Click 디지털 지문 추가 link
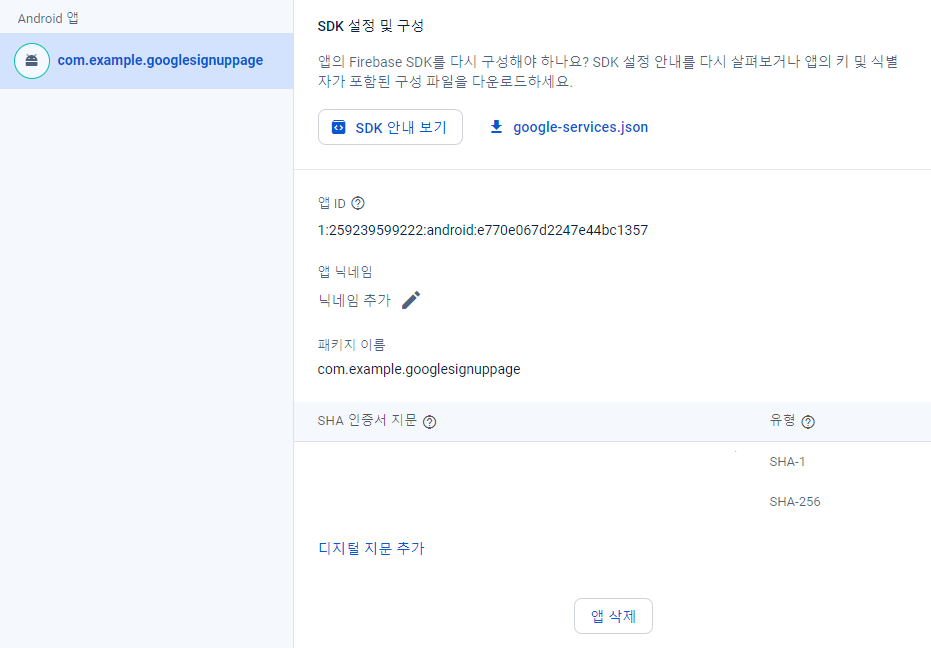This screenshot has width=931, height=648. pos(371,548)
